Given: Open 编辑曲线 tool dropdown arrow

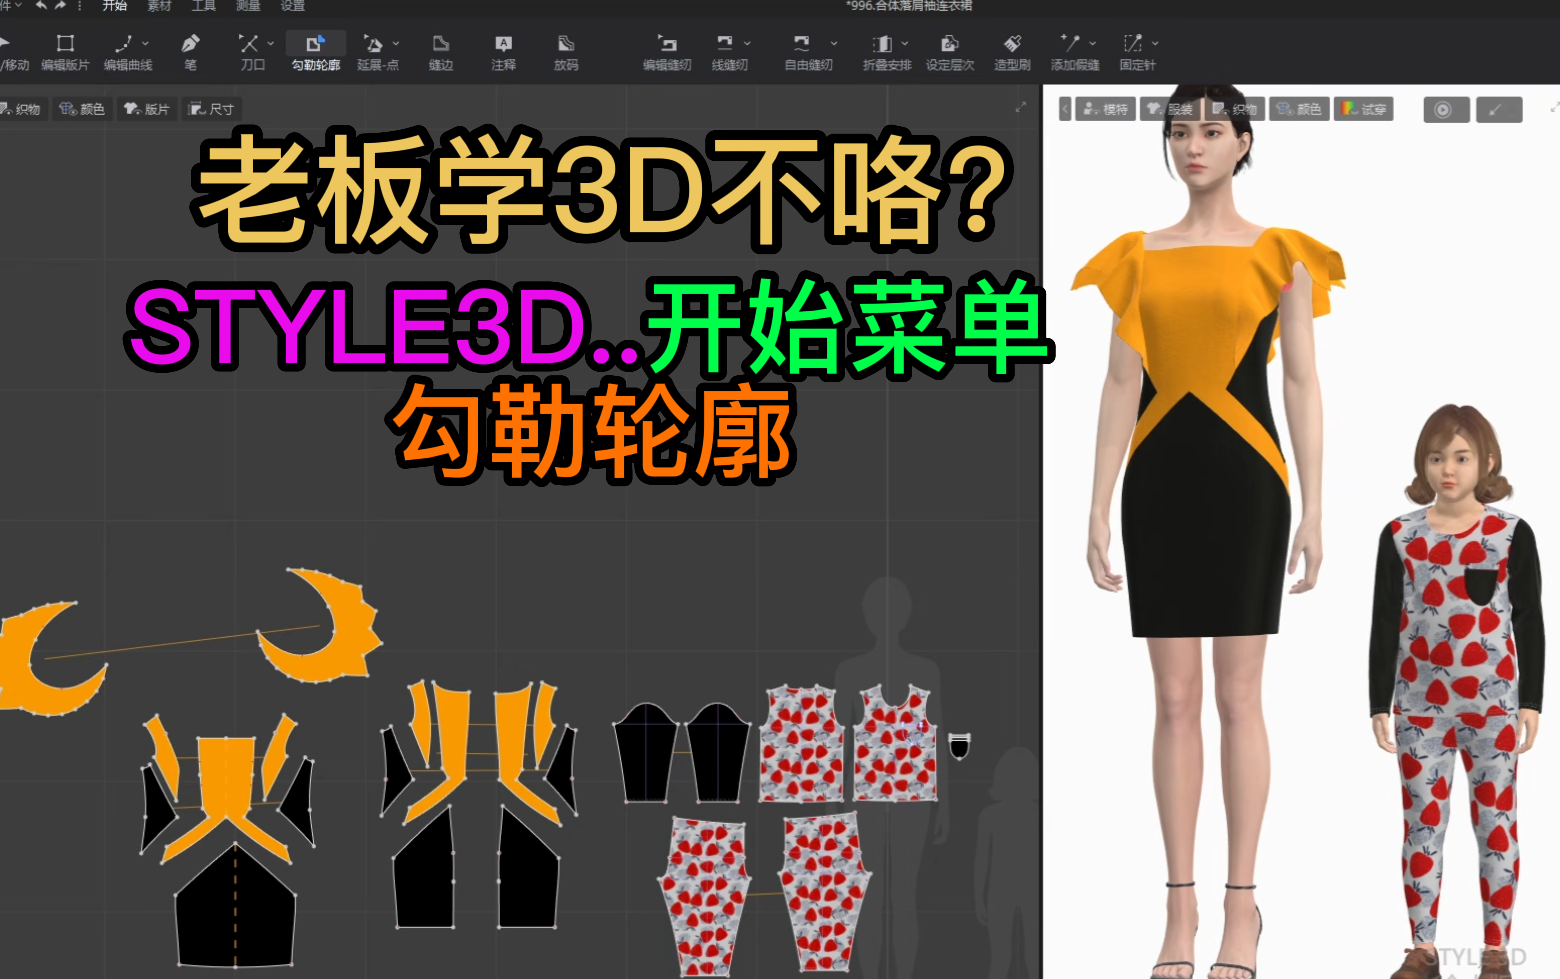Looking at the screenshot, I should [x=146, y=43].
